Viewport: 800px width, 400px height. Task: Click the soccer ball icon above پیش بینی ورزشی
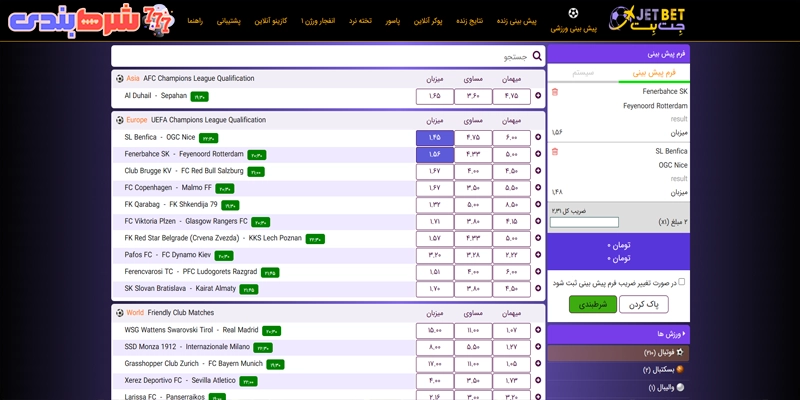(573, 13)
